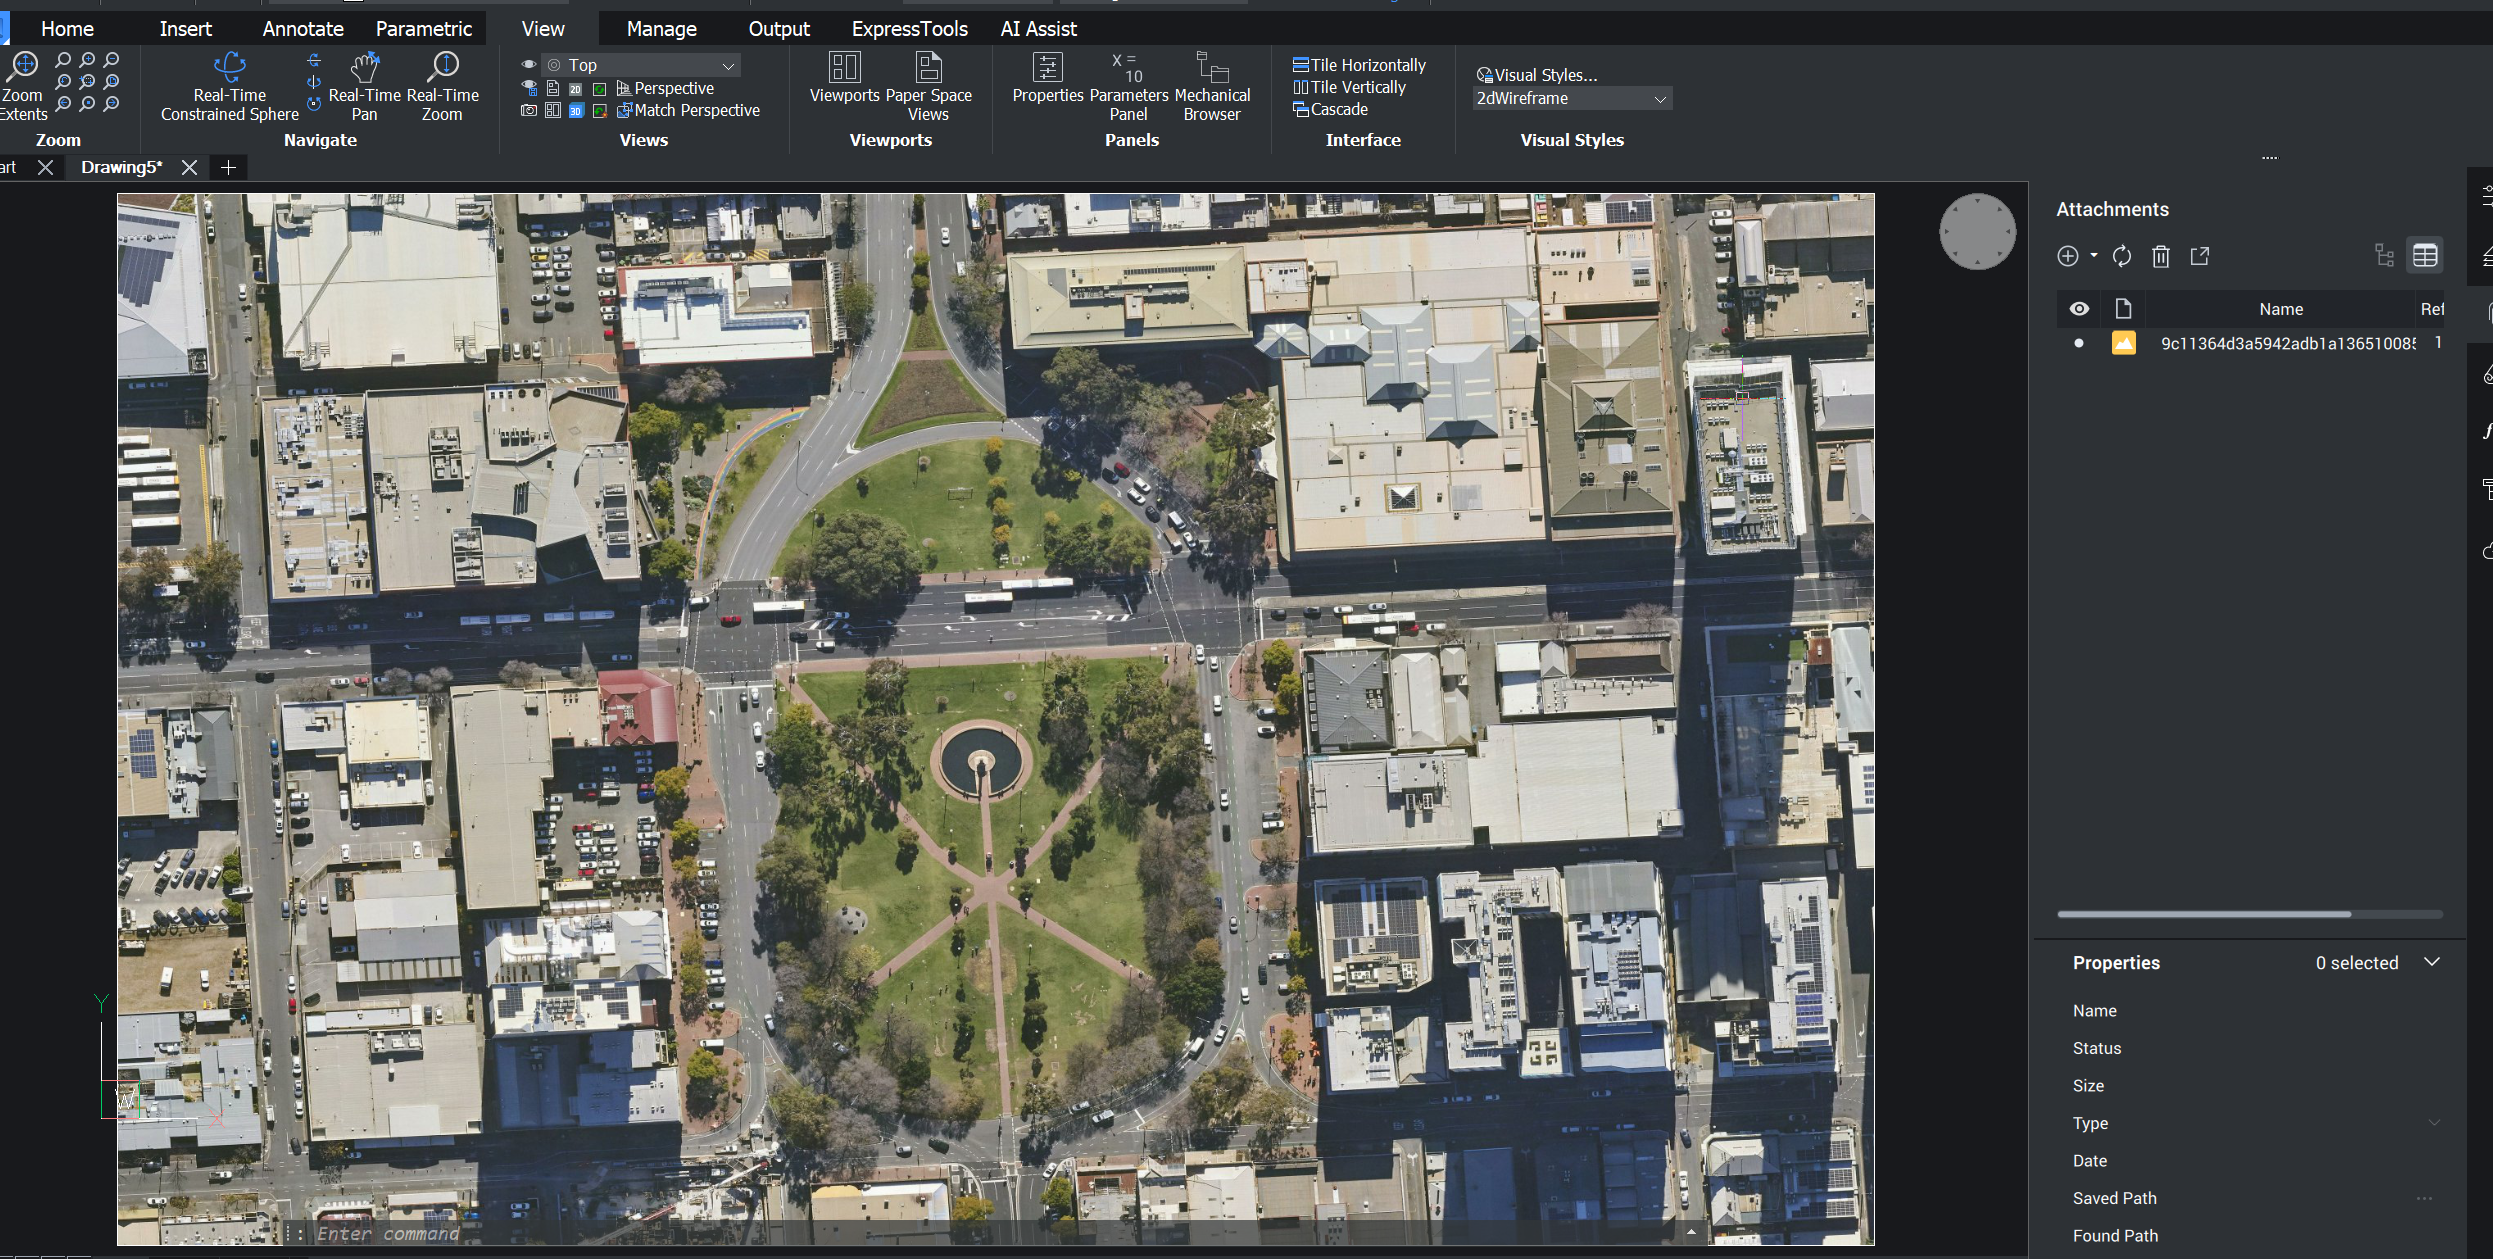Switch to the Manage ribbon tab
This screenshot has height=1259, width=2493.
[661, 29]
